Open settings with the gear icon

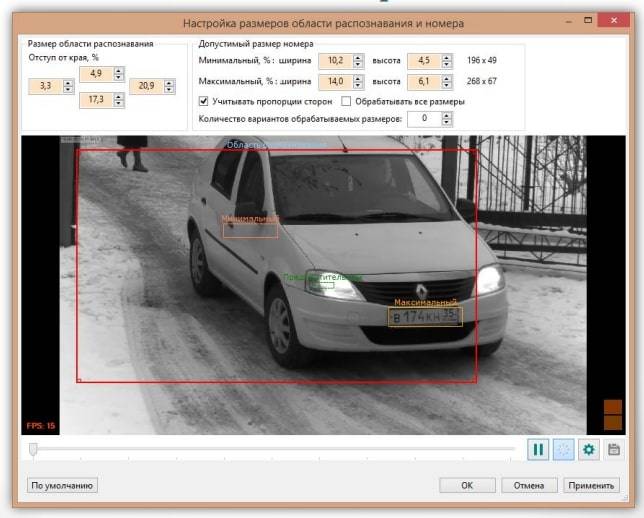pyautogui.click(x=589, y=450)
